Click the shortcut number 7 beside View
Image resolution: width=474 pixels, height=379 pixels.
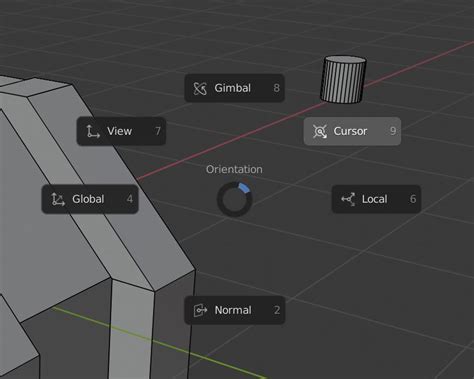158,131
